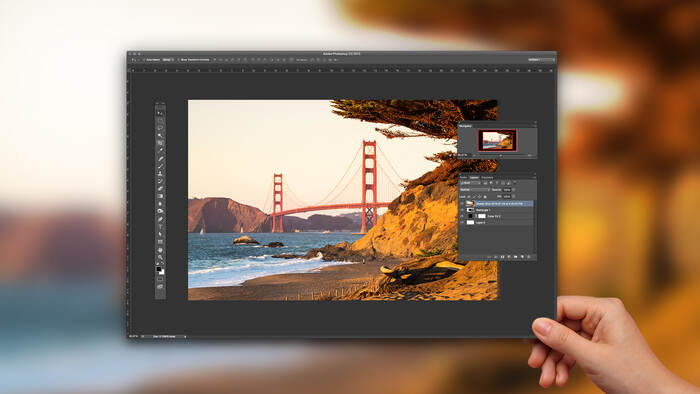Viewport: 700px width, 394px height.
Task: Switch to the Layers tab
Action: (474, 178)
